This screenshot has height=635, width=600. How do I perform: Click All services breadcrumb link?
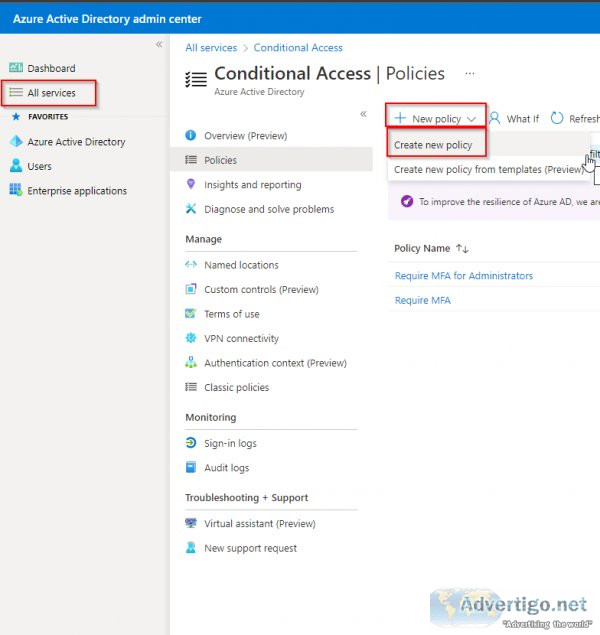point(211,48)
